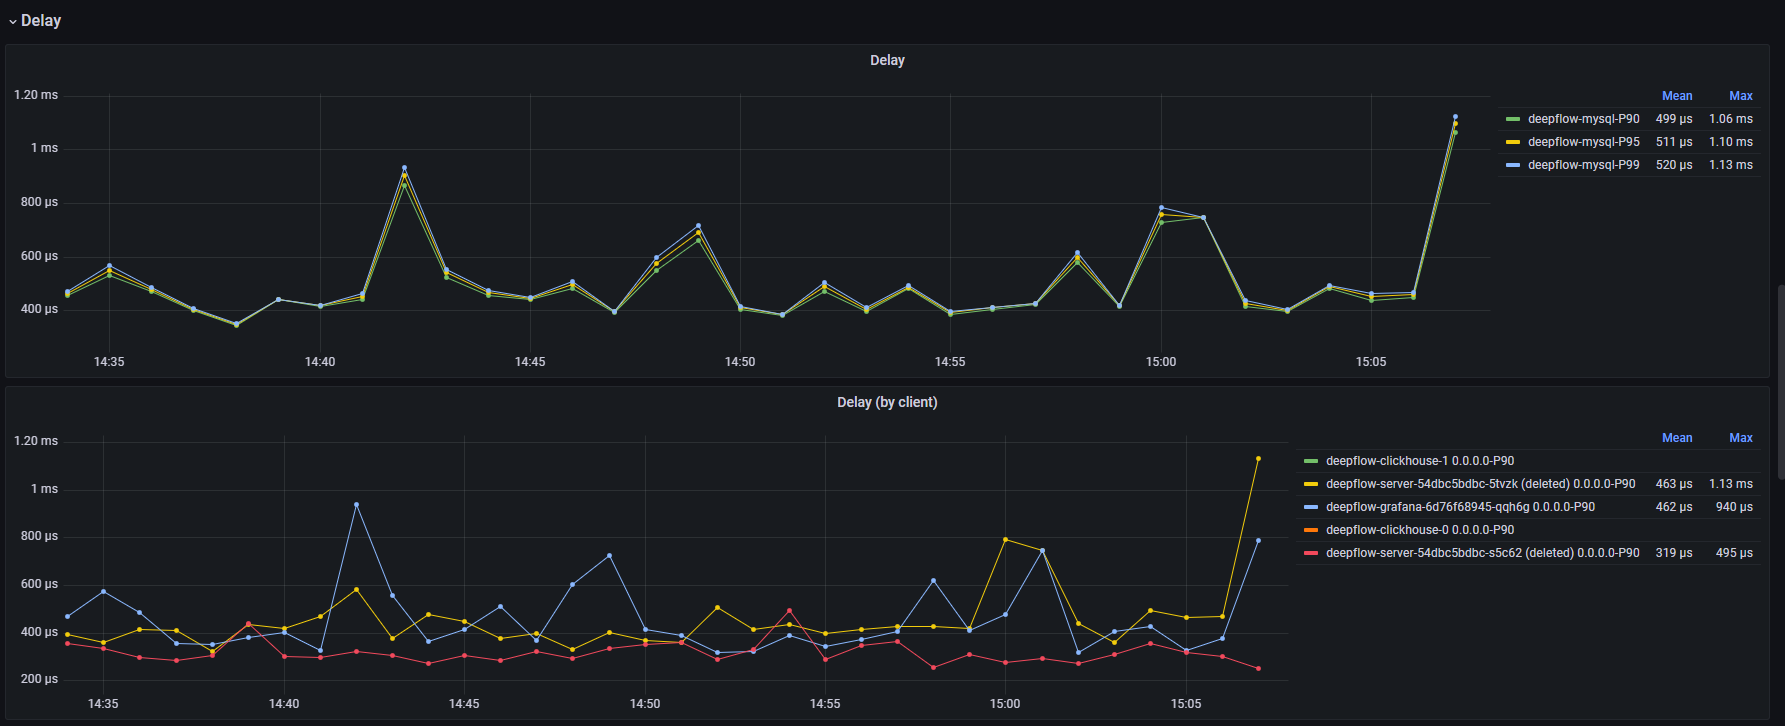
Task: Toggle deepflow-server-54dbc5bdbc-5tvzk (deleted) series
Action: pyautogui.click(x=1480, y=484)
